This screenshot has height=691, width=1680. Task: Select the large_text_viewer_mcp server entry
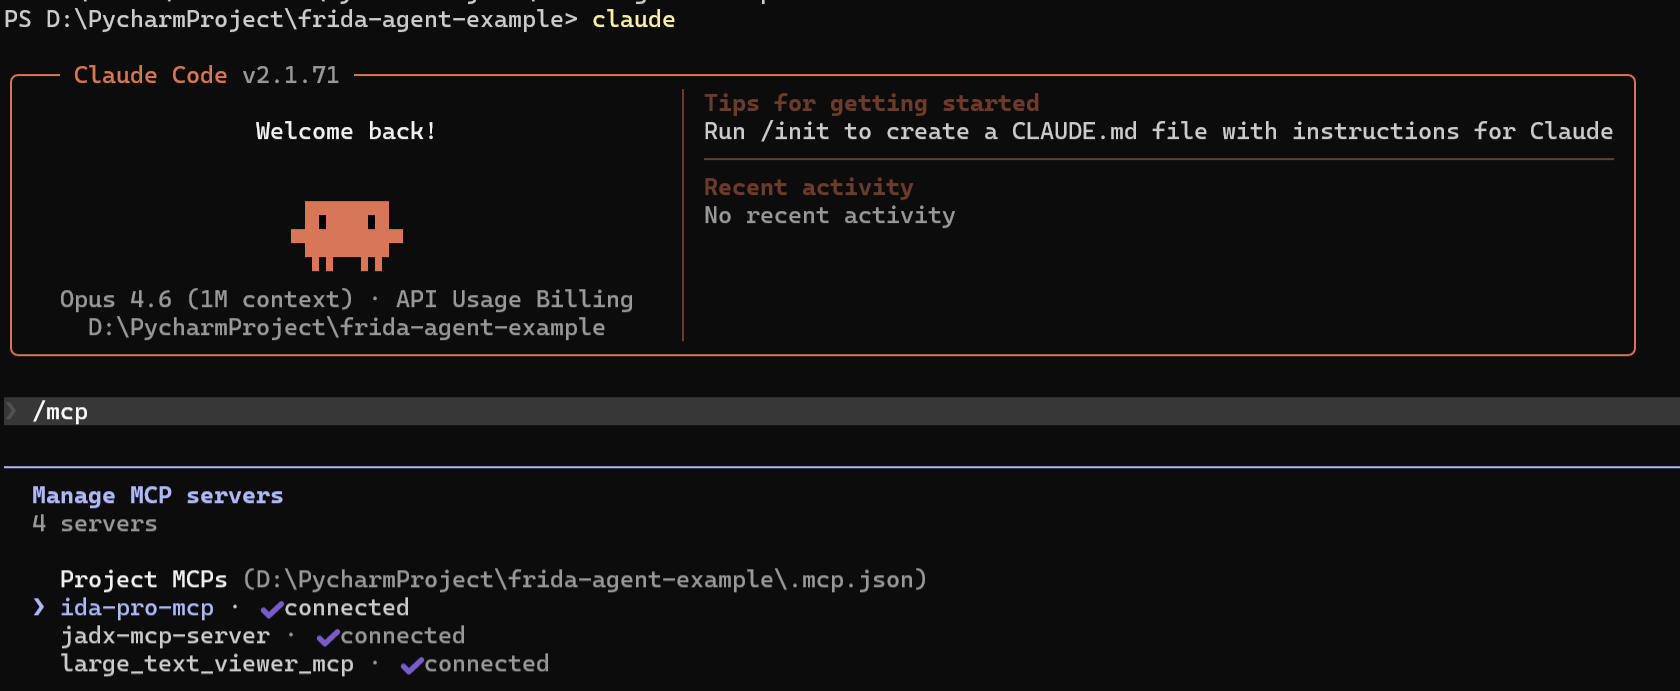[207, 664]
